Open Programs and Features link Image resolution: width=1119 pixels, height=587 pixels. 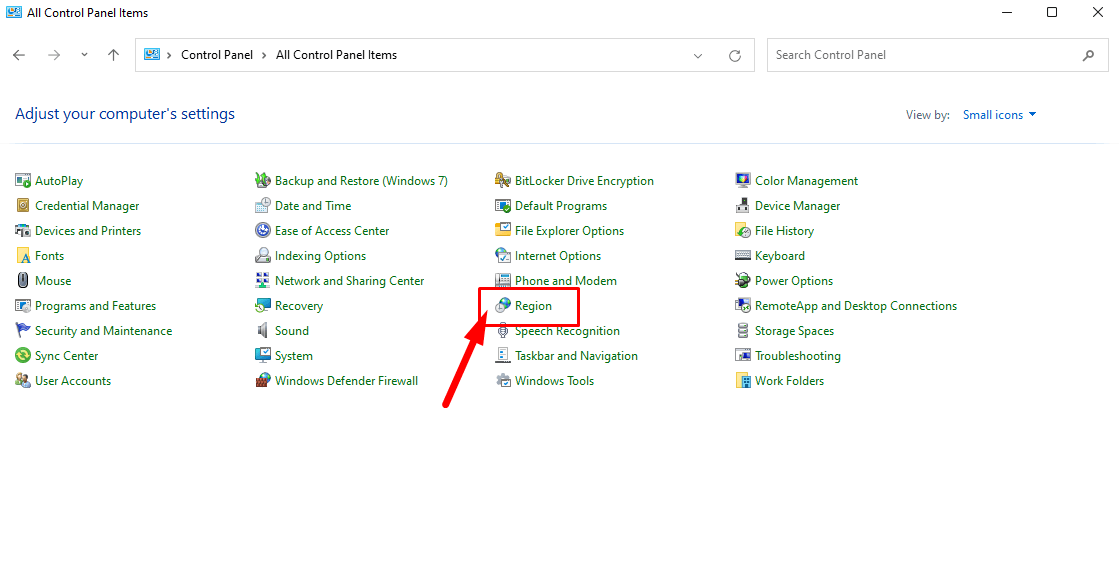point(95,306)
